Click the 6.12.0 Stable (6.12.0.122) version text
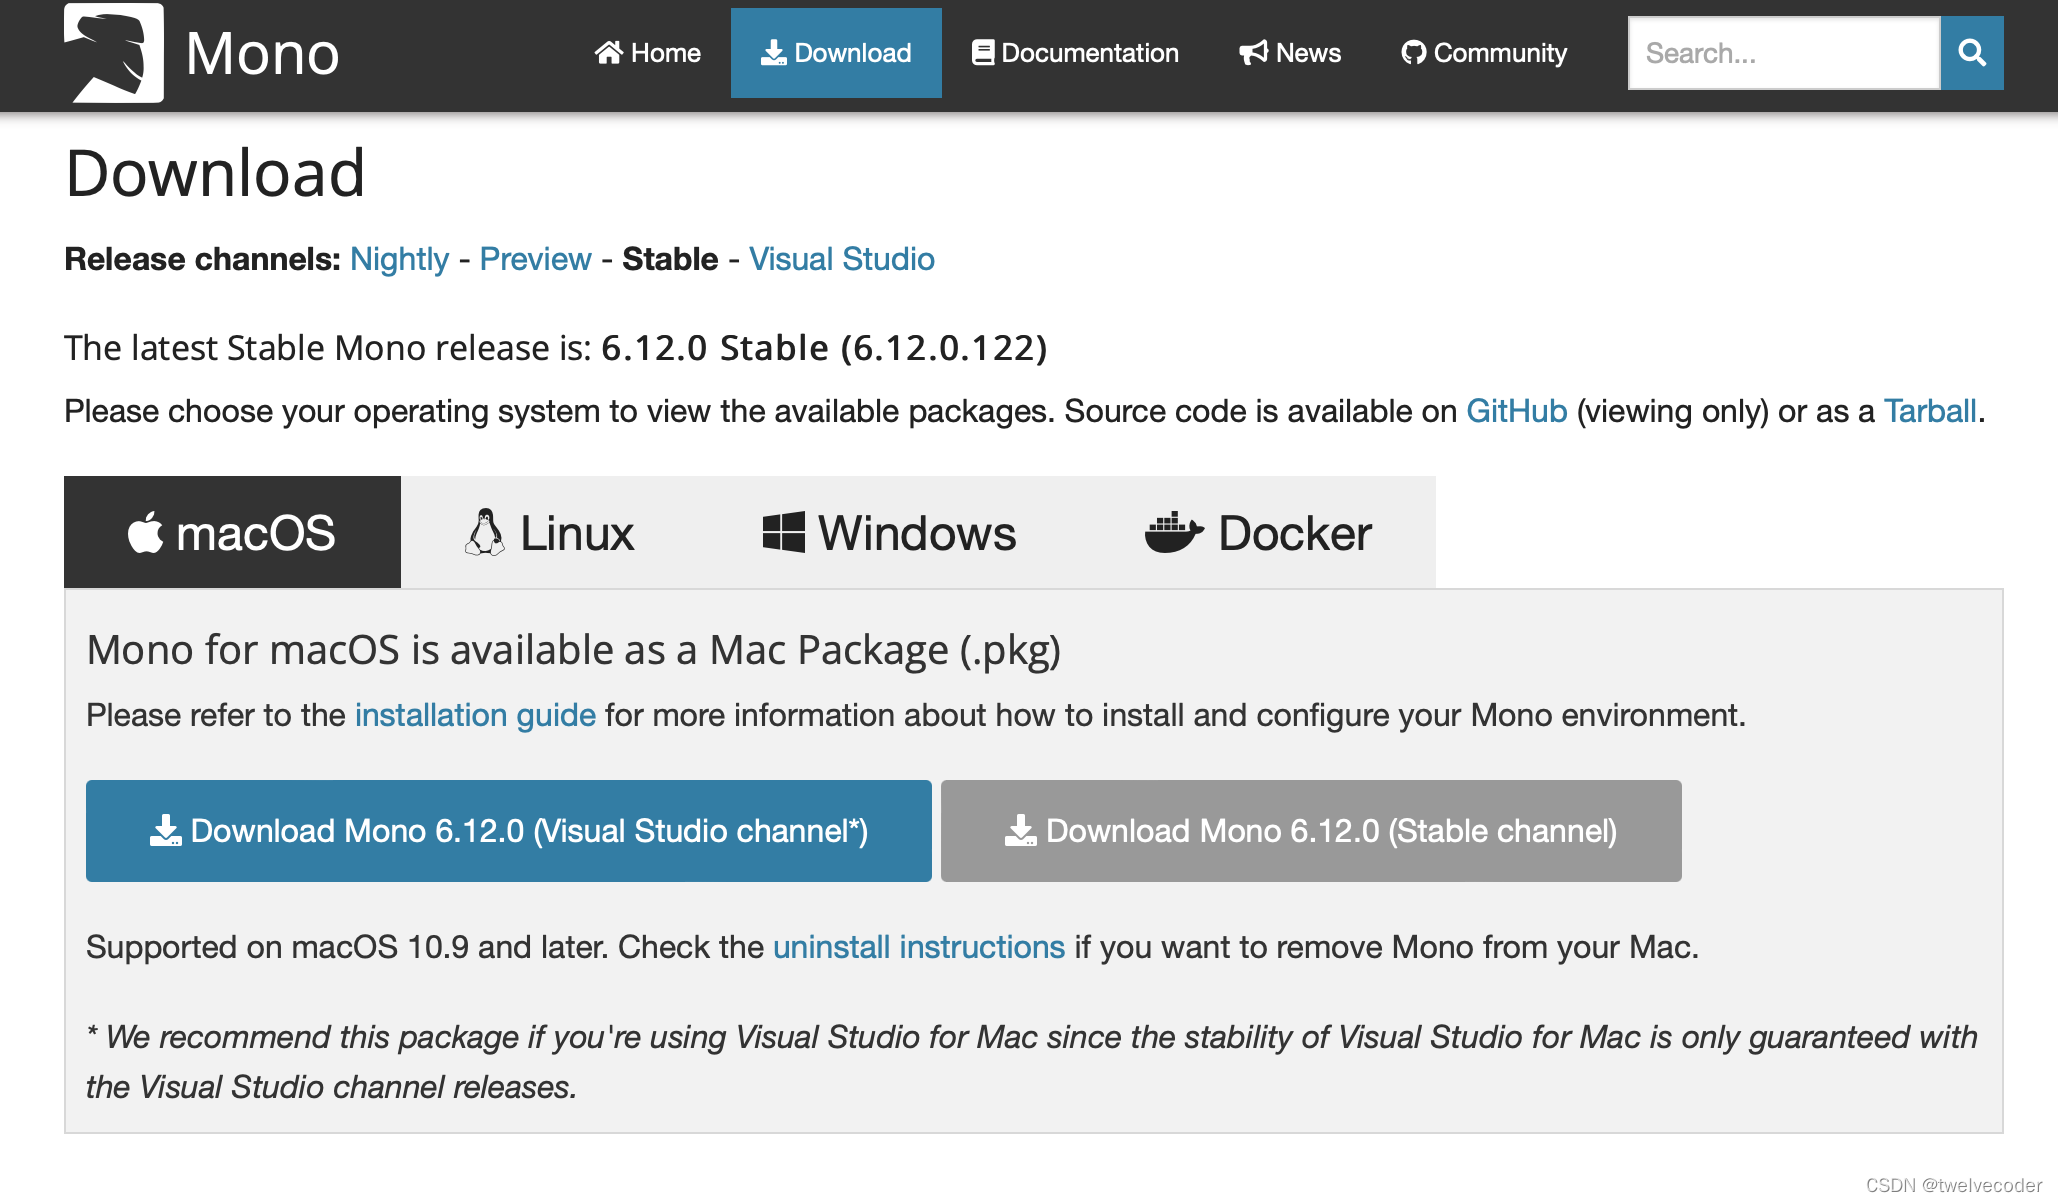Viewport: 2058px width, 1202px height. (x=824, y=348)
